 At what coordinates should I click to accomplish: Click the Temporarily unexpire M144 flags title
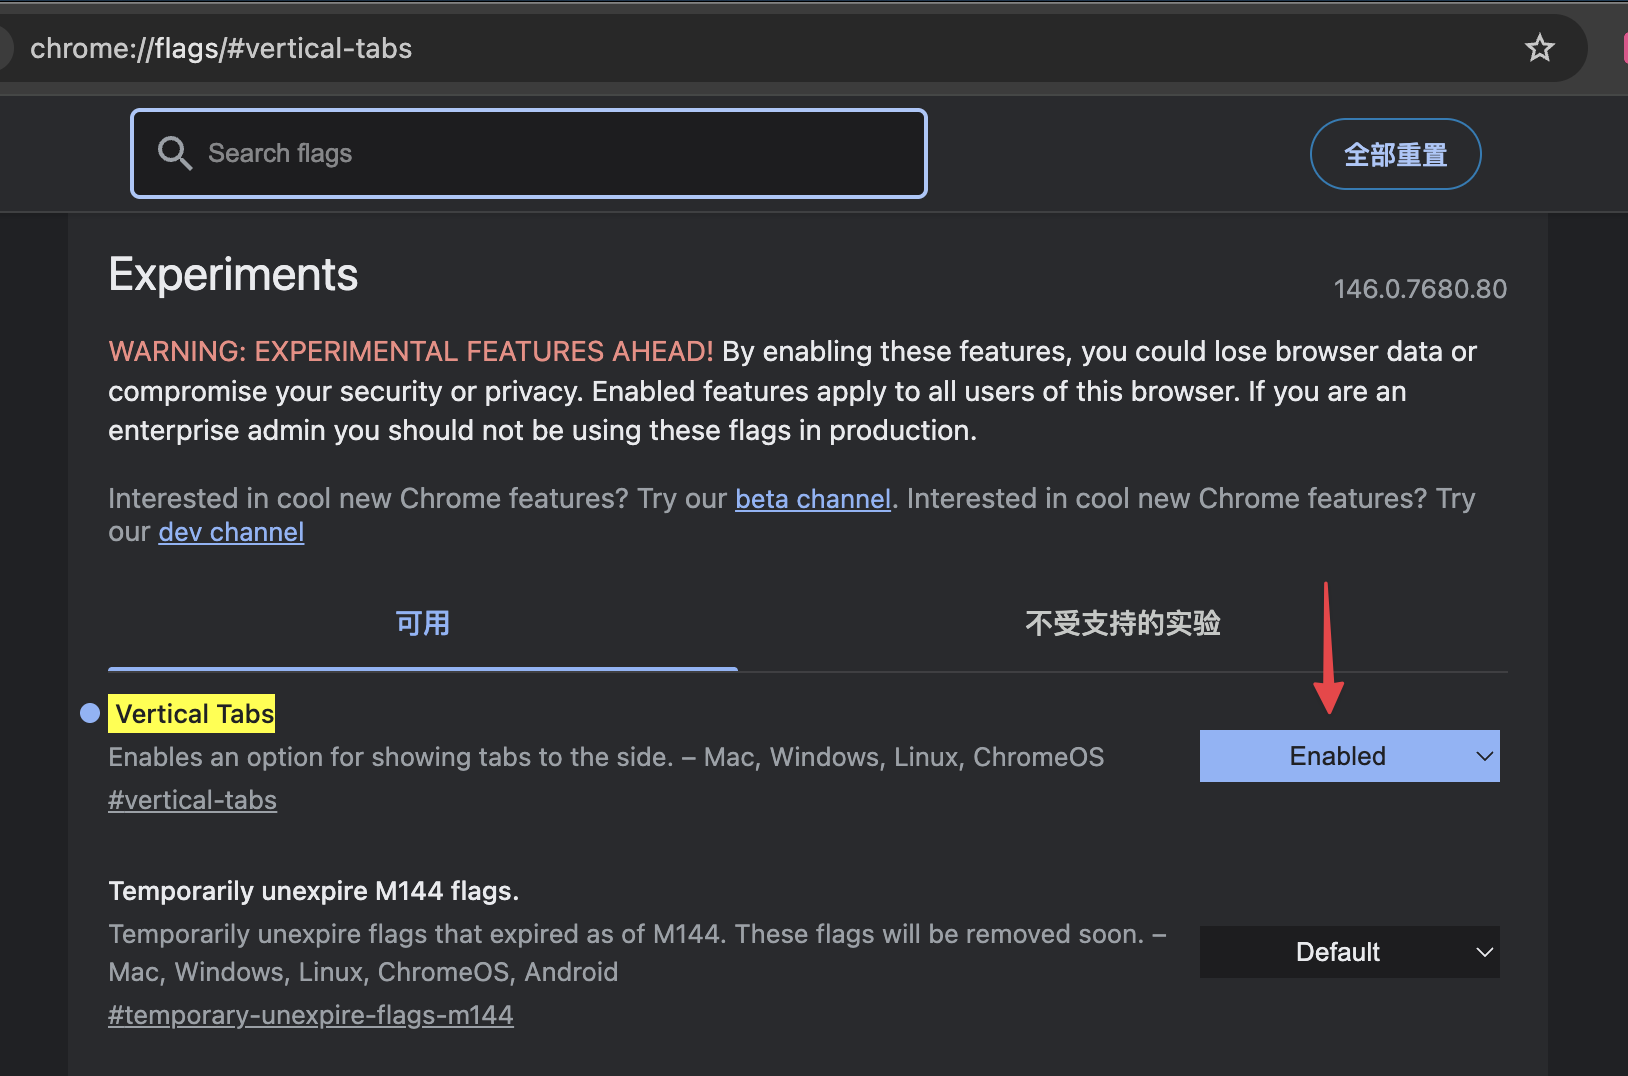click(313, 891)
